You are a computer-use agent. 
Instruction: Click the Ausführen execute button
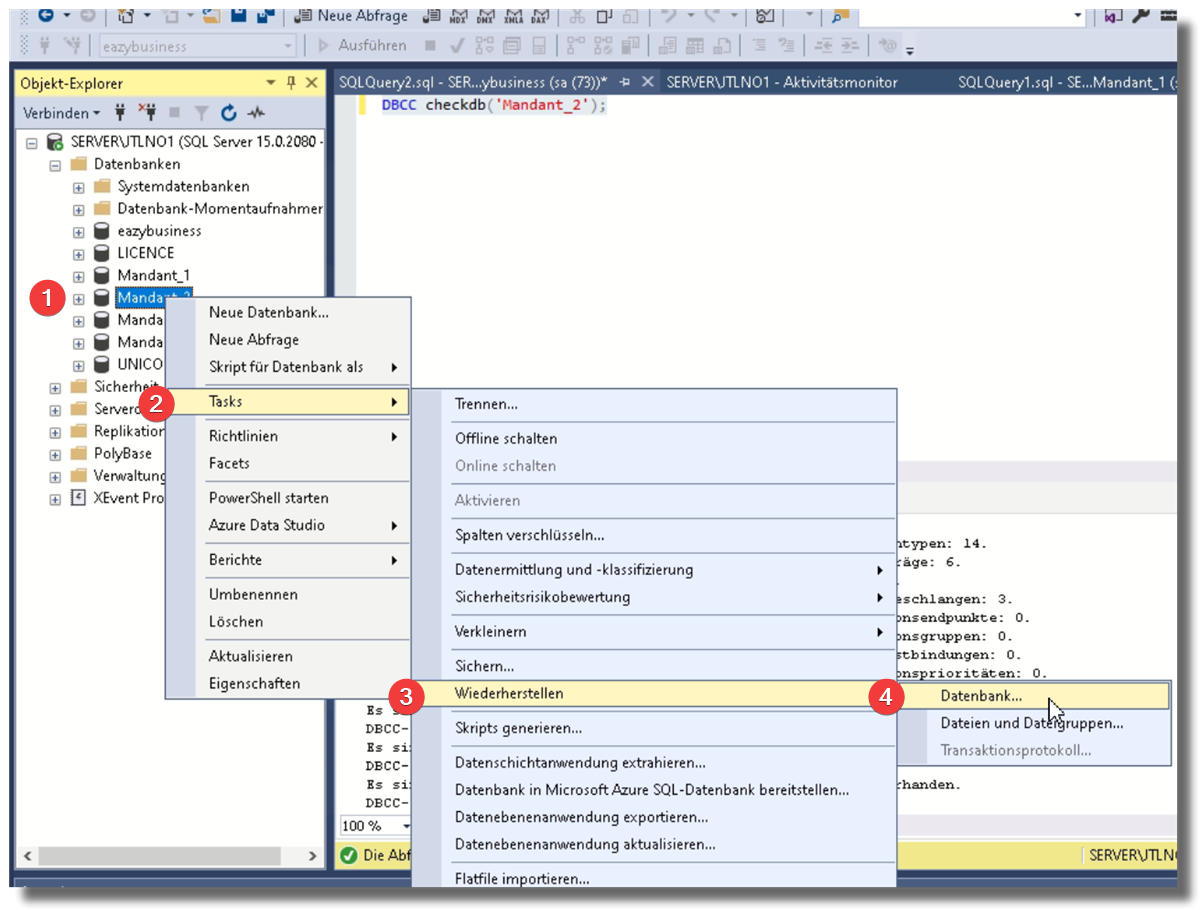(x=362, y=46)
